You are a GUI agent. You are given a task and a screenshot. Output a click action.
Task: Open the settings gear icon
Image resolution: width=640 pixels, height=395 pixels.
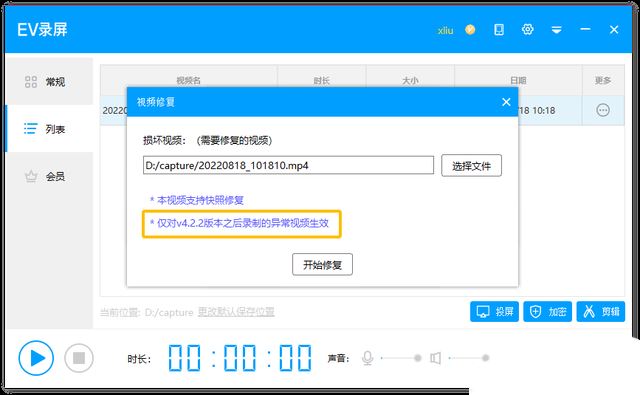coord(528,29)
